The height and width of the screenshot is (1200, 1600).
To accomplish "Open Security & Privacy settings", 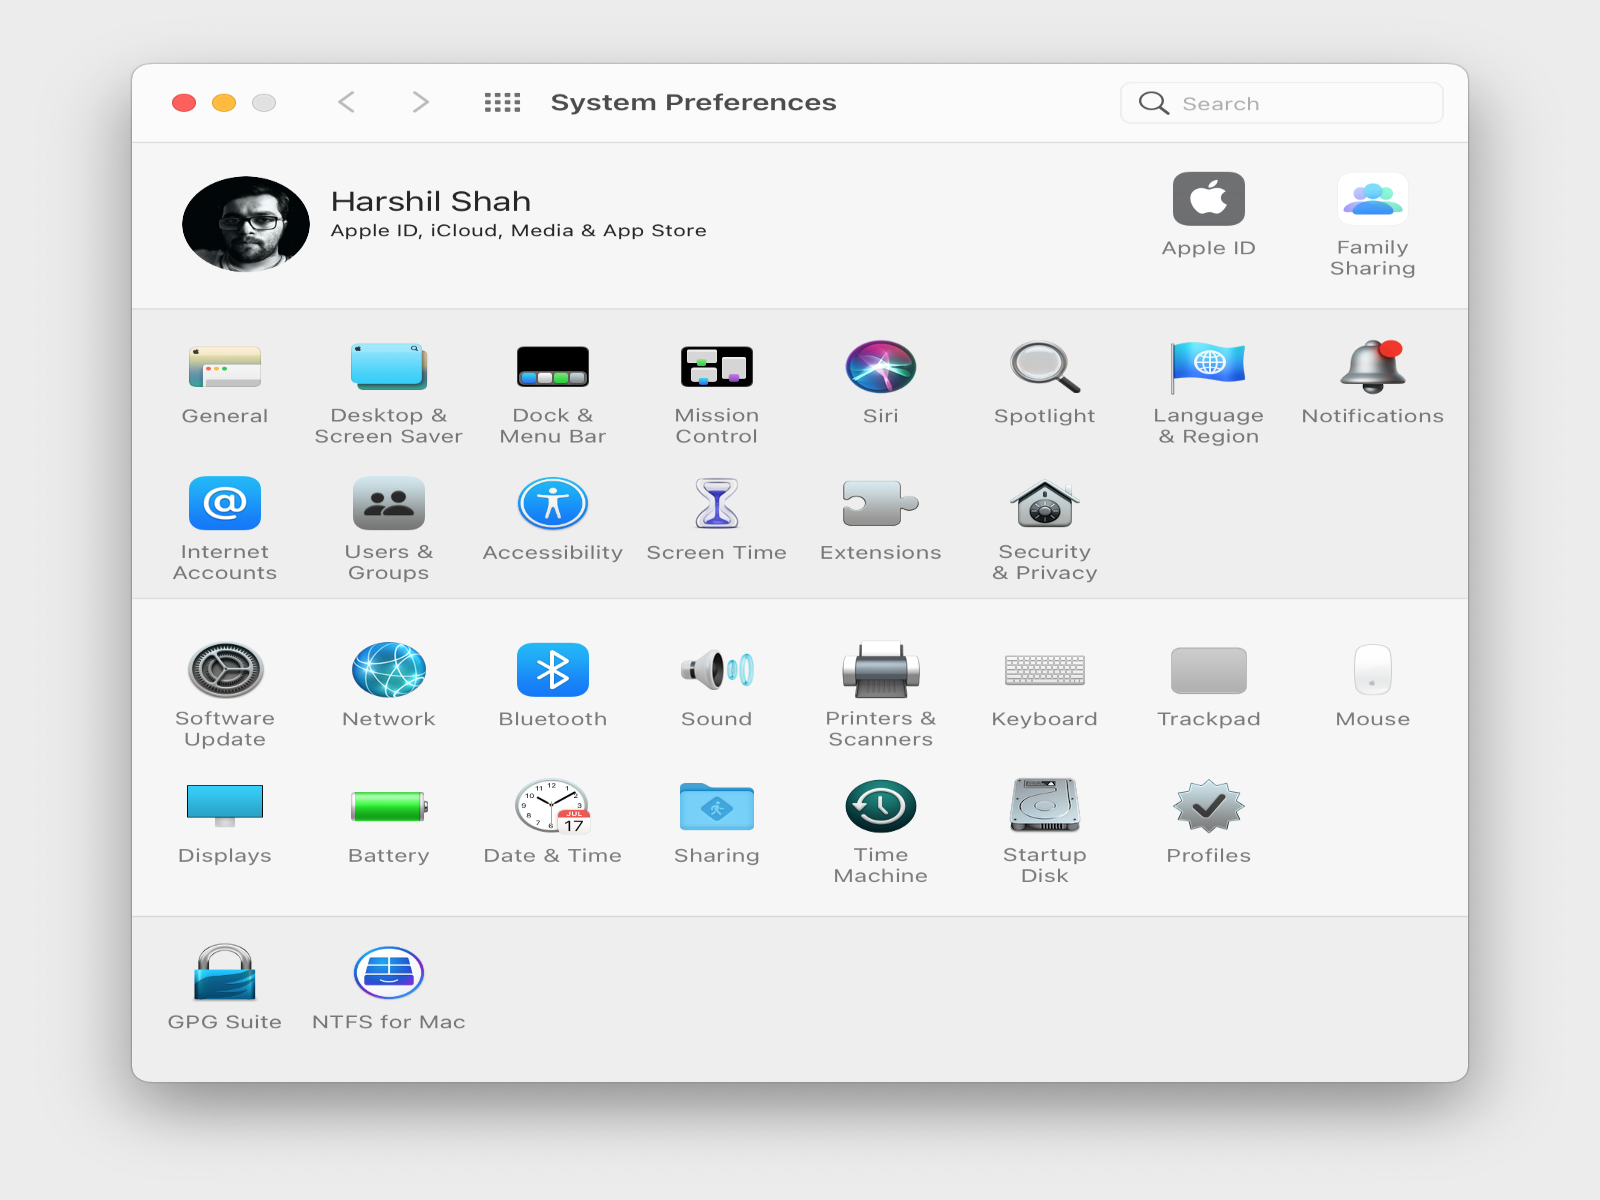I will pyautogui.click(x=1044, y=504).
